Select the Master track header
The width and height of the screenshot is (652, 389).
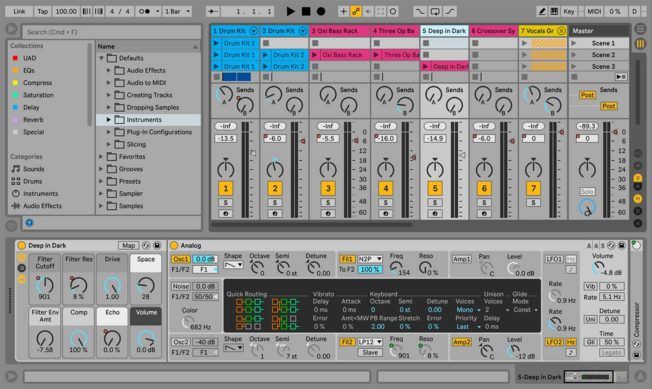point(598,31)
